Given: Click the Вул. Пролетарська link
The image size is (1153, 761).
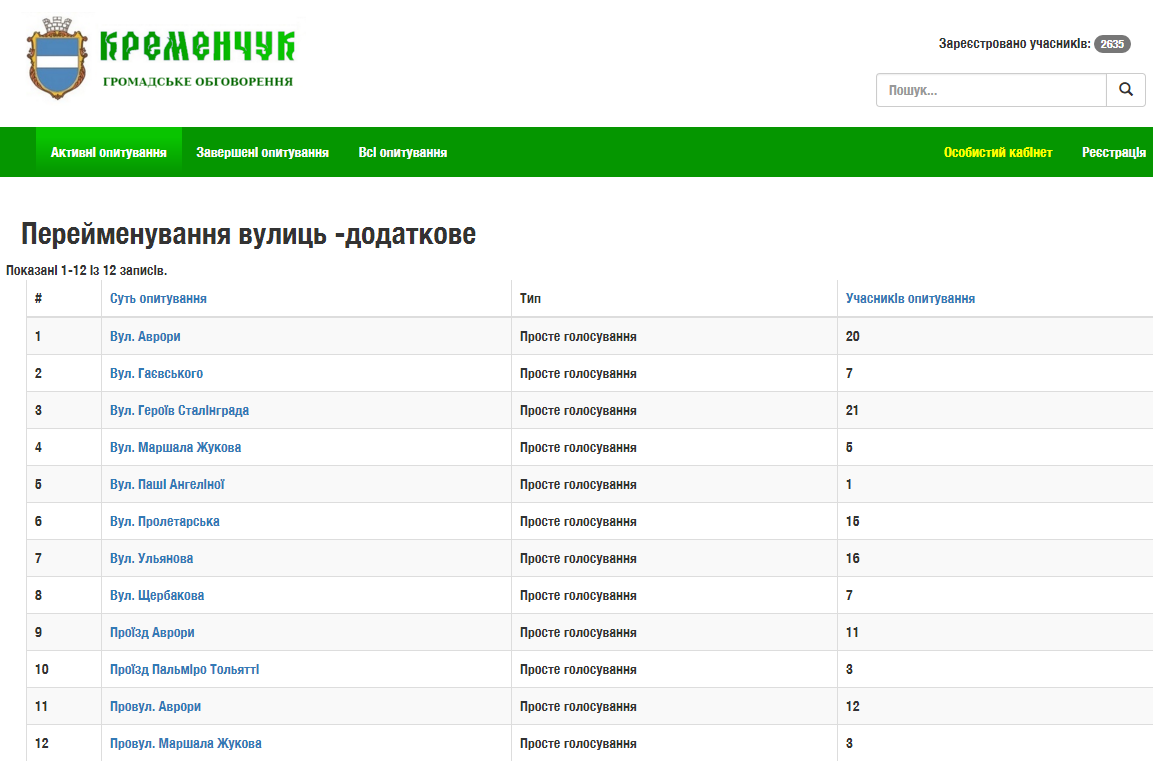Looking at the screenshot, I should tap(164, 522).
